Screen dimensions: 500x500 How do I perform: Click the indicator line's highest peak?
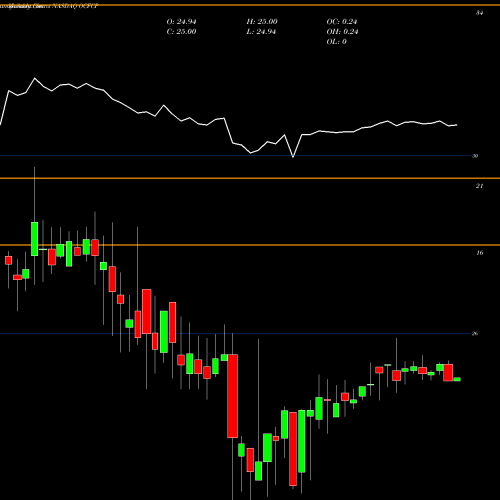pos(35,78)
